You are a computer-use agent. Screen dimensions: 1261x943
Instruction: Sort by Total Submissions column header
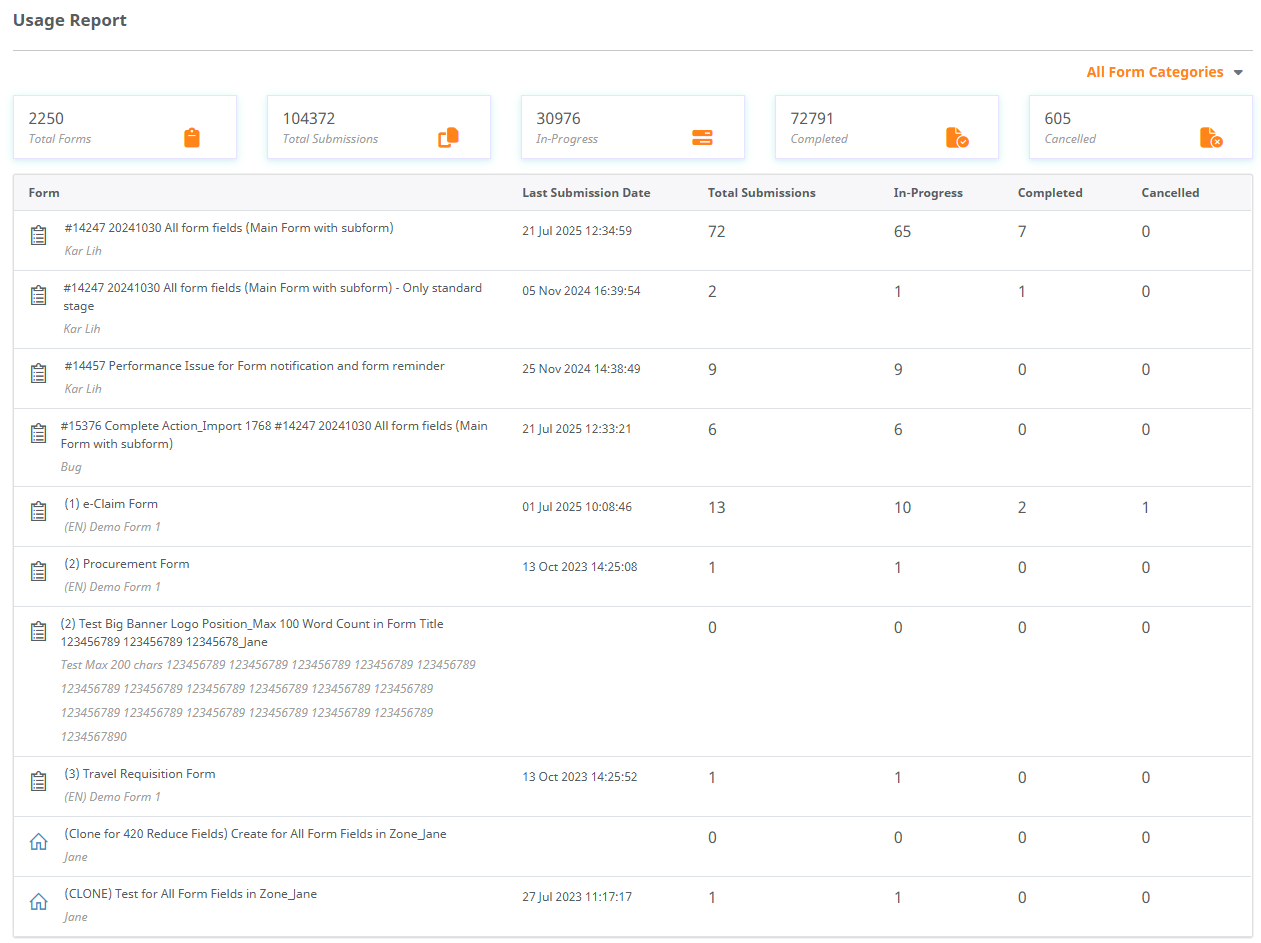[761, 193]
